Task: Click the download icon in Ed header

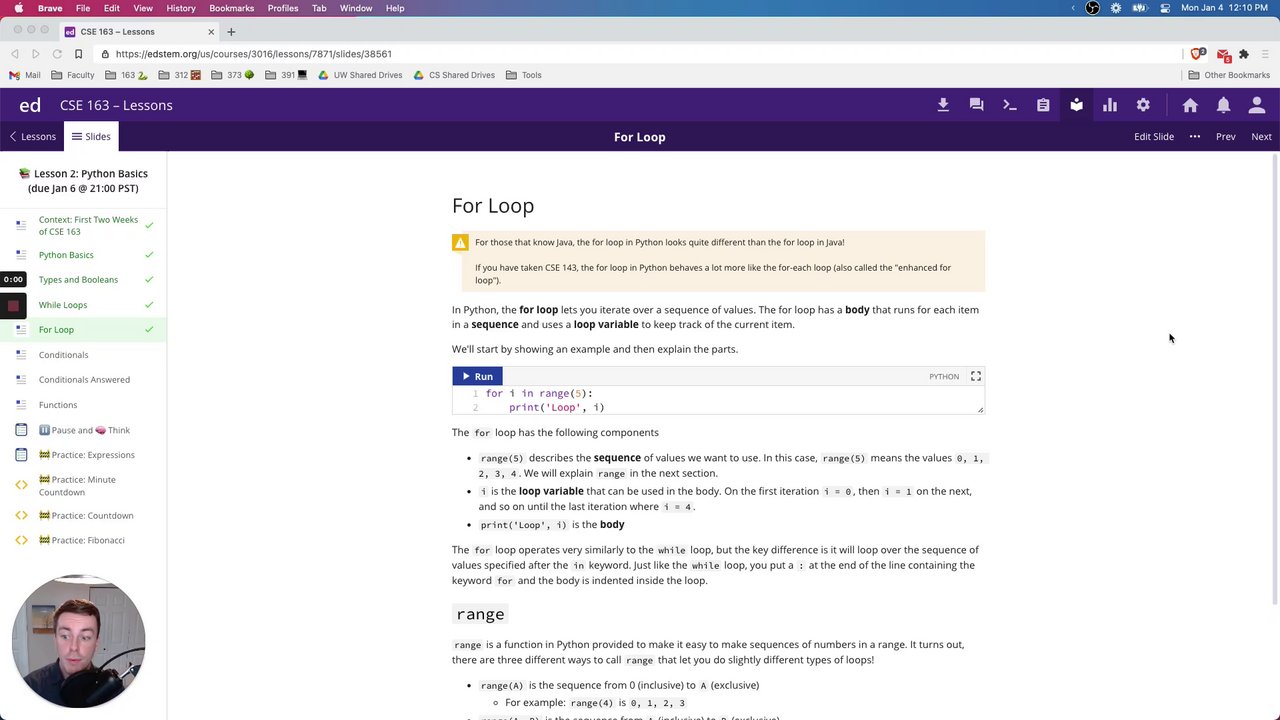Action: pos(943,105)
